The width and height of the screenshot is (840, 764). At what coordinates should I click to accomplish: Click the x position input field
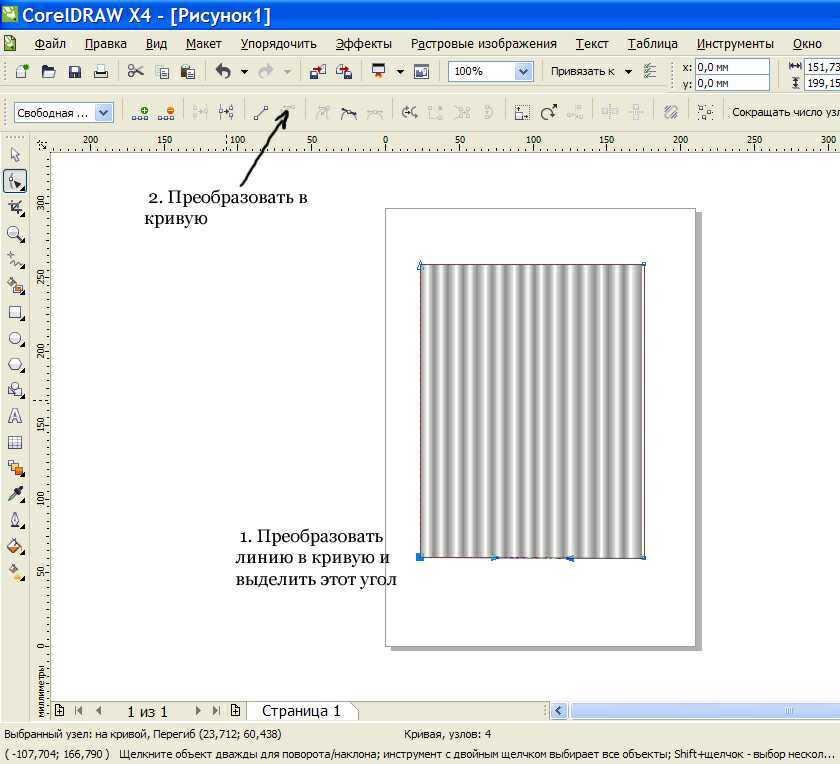pyautogui.click(x=732, y=66)
